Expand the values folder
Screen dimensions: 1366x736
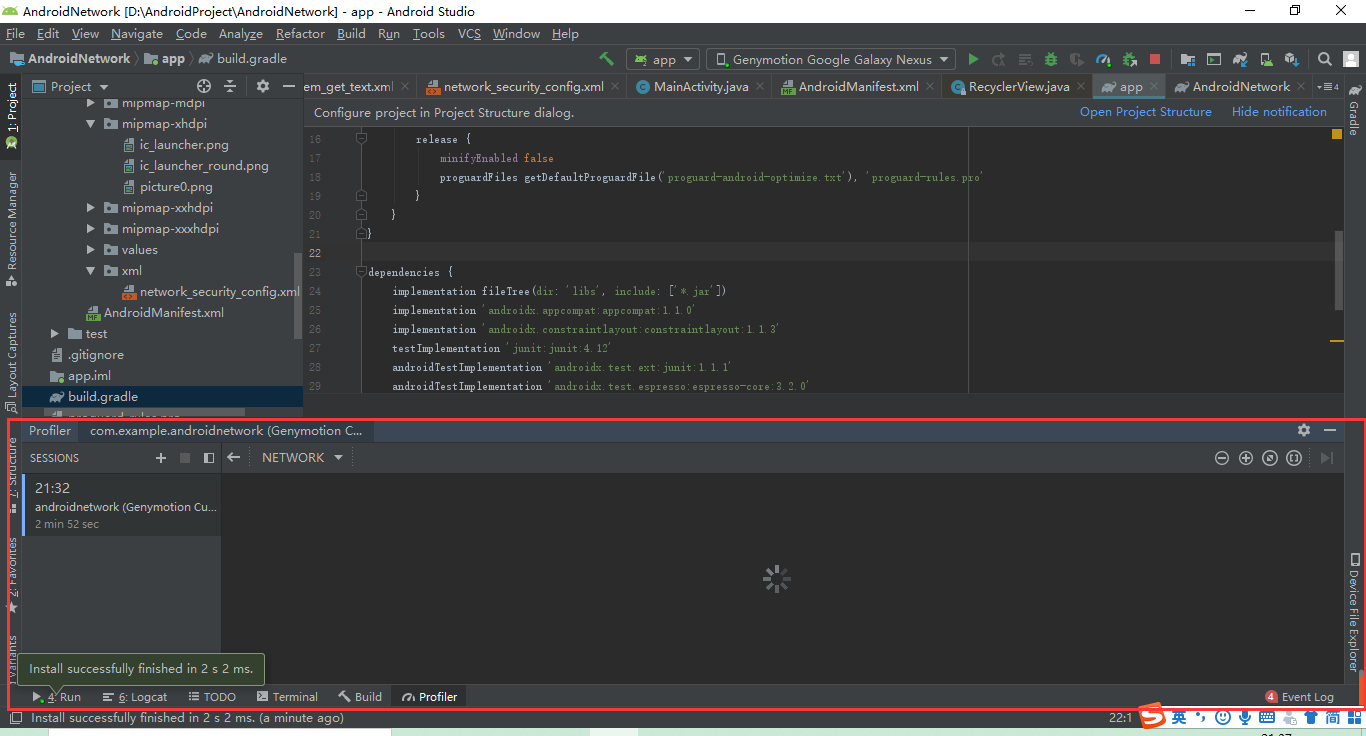(x=90, y=250)
